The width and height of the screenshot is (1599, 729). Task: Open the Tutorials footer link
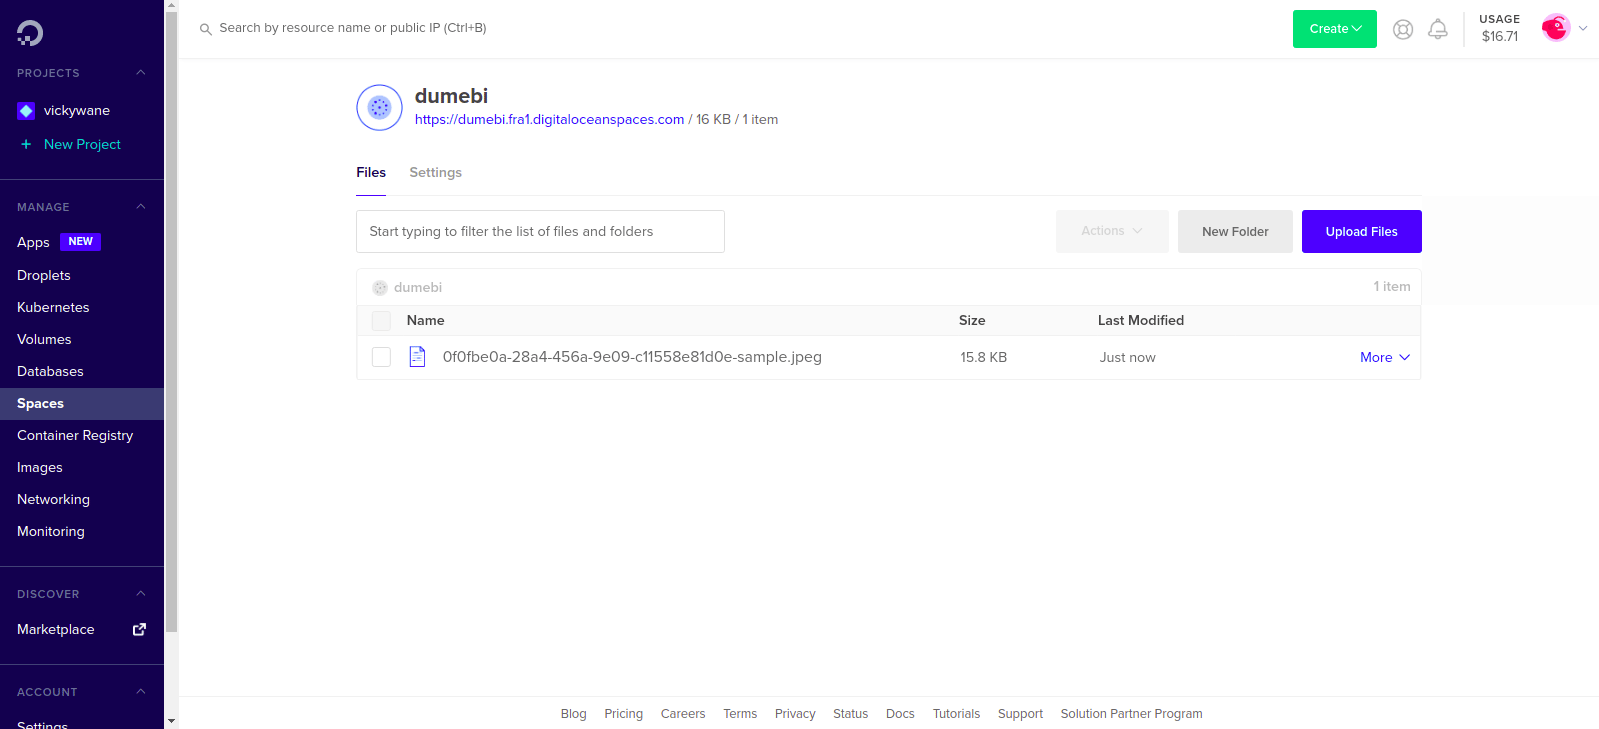(x=956, y=714)
